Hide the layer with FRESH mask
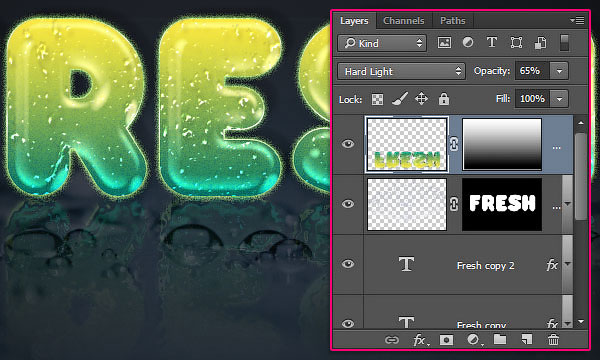 [348, 204]
